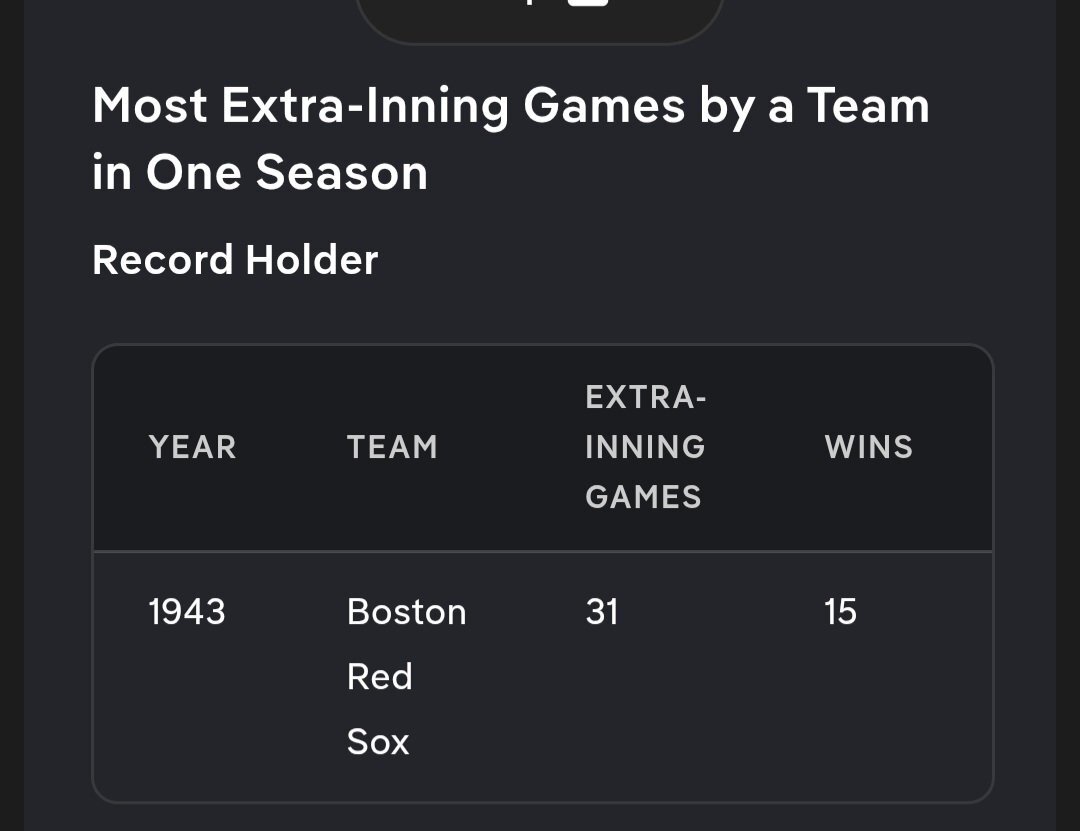Click the word "Sox" in the team cell

coord(378,742)
